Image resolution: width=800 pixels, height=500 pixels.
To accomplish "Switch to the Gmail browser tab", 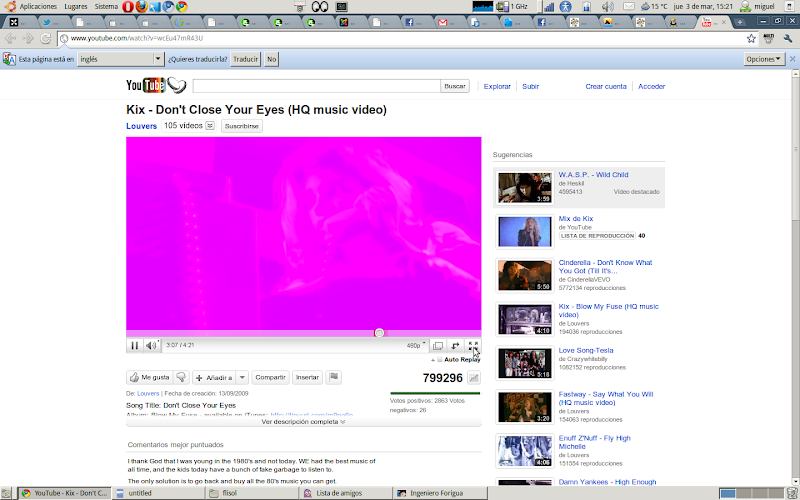I will [x=448, y=22].
